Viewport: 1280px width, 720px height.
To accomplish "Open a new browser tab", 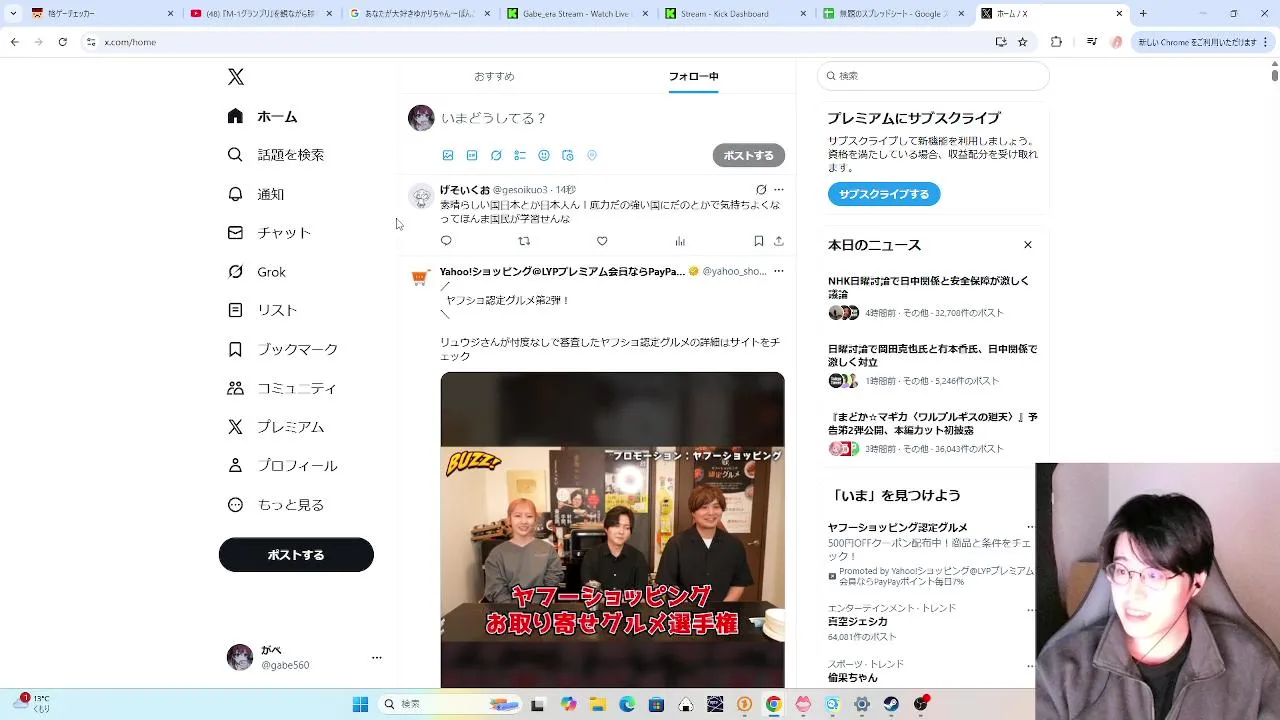I will [1143, 14].
